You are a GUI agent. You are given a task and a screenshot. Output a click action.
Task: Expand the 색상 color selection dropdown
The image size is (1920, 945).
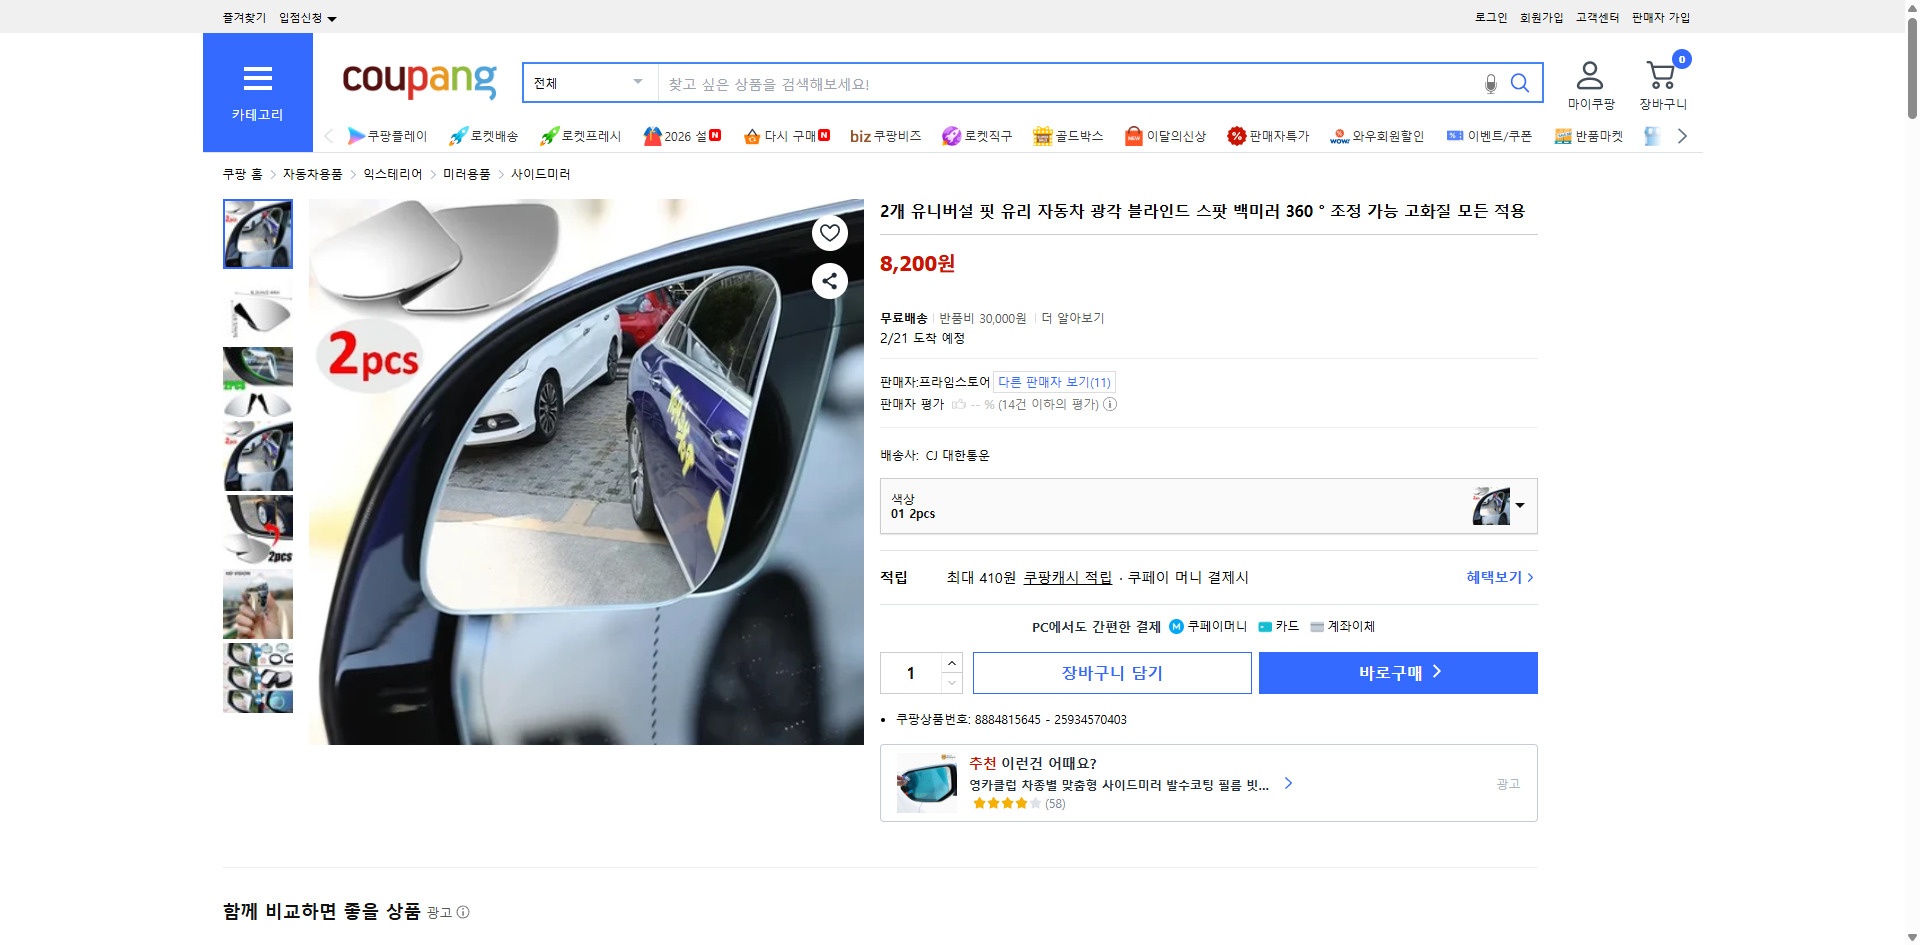click(x=1519, y=506)
